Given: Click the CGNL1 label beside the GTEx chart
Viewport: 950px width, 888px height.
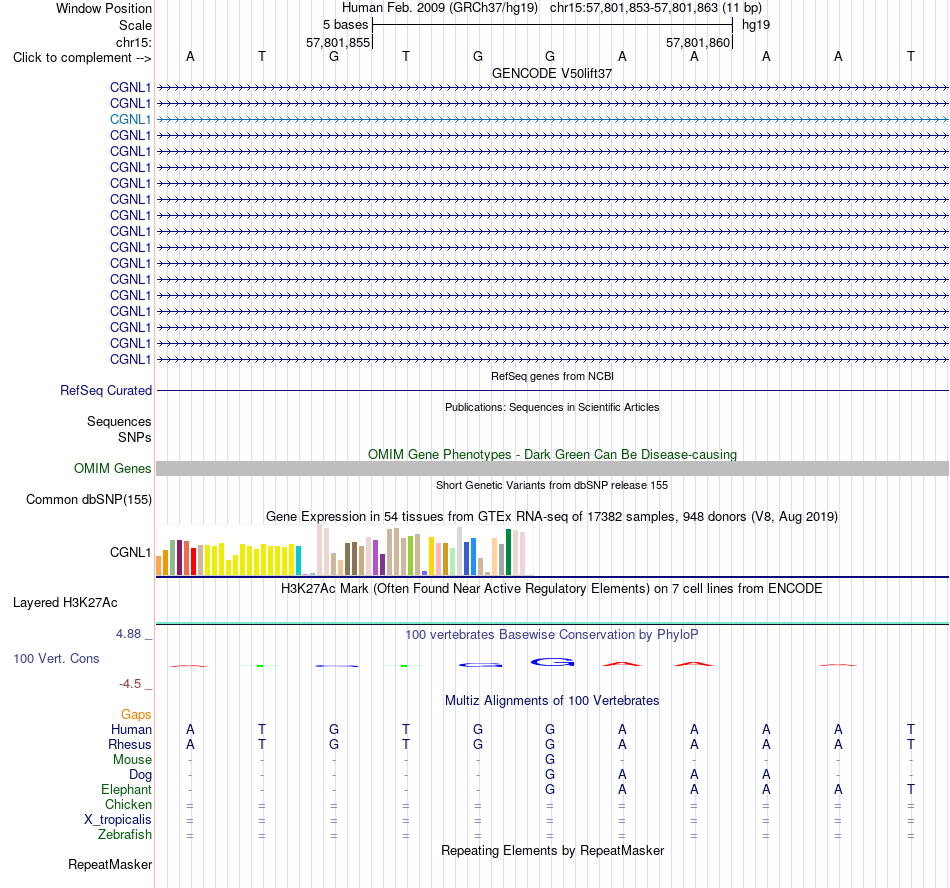Looking at the screenshot, I should point(130,552).
